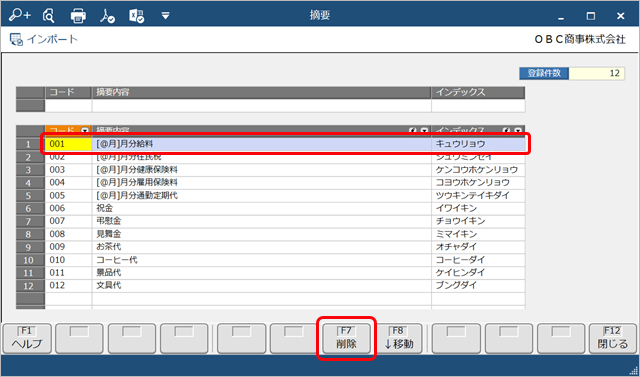Viewport: 640px width, 377px height.
Task: Select cell [@月]月分通勤定期代
Action: pyautogui.click(x=262, y=195)
